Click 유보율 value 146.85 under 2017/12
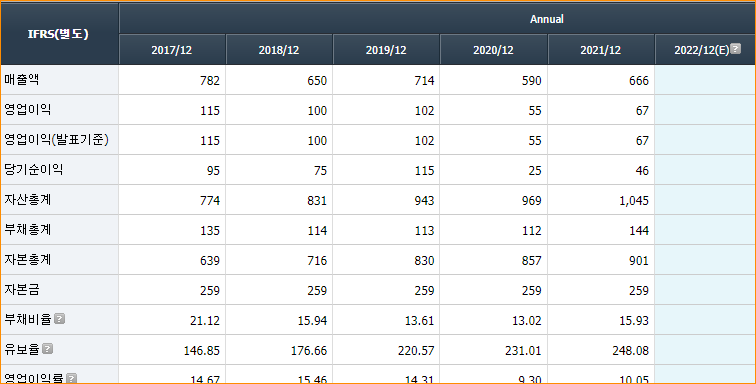Image resolution: width=756 pixels, height=384 pixels. 202,350
